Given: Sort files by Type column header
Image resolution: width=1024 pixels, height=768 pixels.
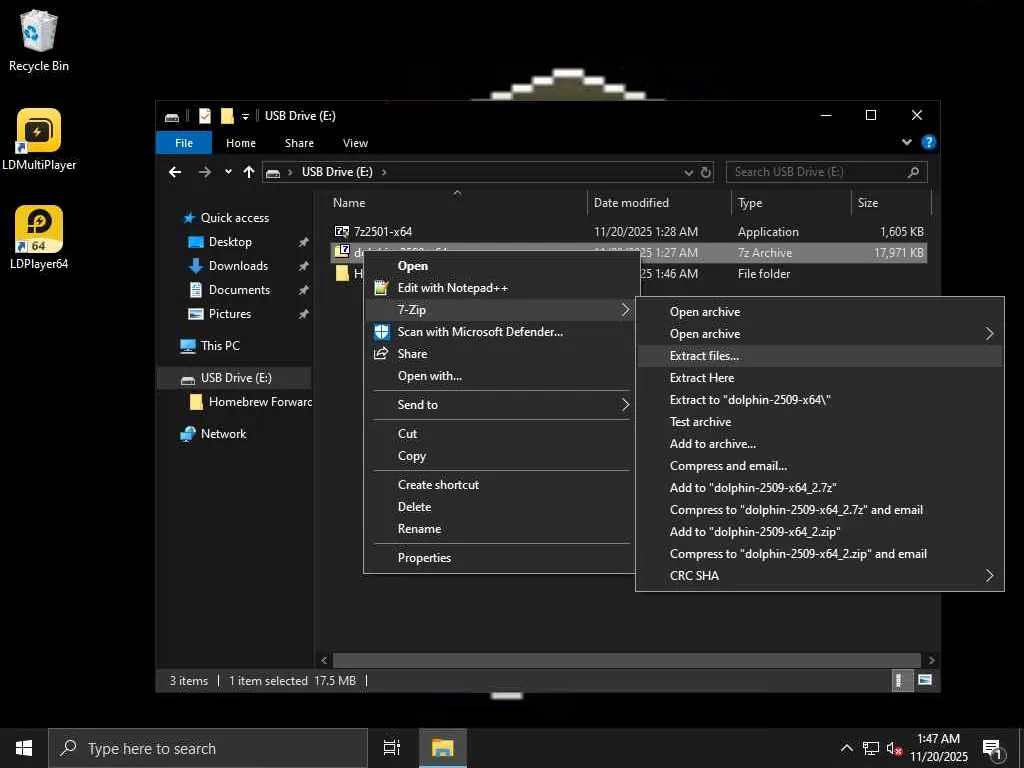Looking at the screenshot, I should click(x=750, y=202).
